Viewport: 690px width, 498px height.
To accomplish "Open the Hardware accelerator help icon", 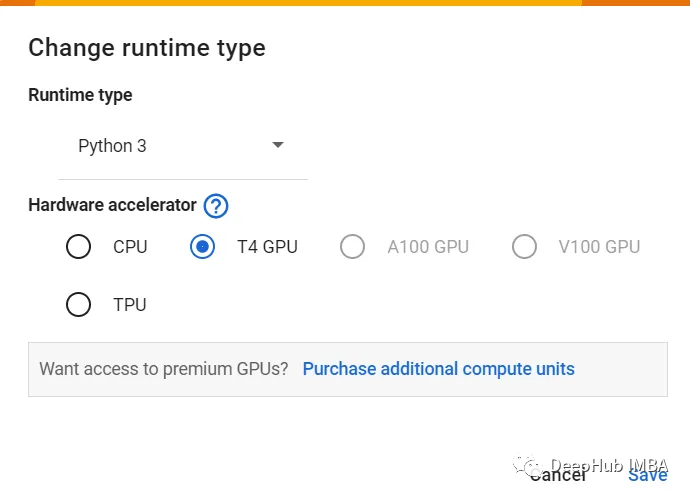I will pyautogui.click(x=216, y=205).
